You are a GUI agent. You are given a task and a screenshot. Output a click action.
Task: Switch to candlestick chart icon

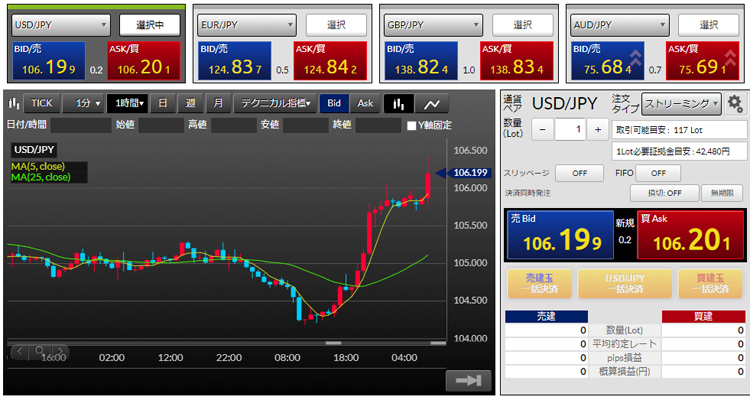pos(400,103)
